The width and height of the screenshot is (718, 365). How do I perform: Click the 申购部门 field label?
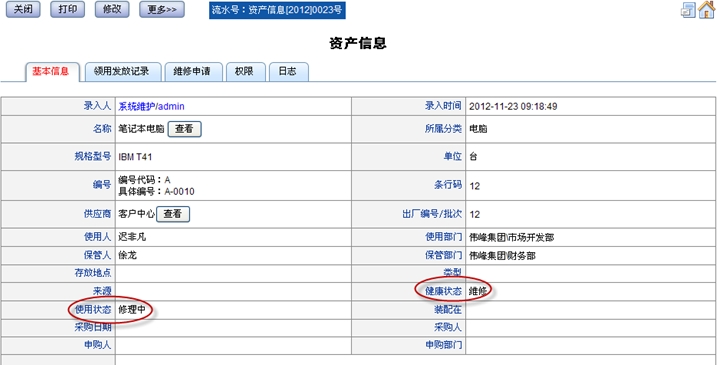443,345
